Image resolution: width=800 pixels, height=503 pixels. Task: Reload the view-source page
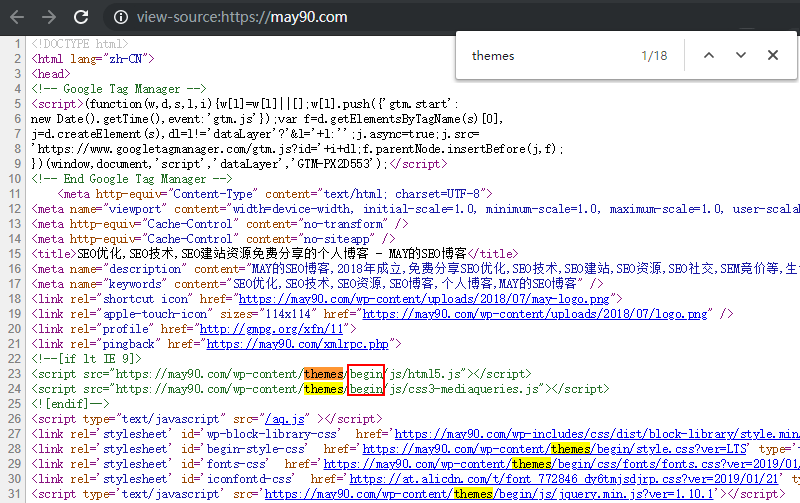point(83,17)
